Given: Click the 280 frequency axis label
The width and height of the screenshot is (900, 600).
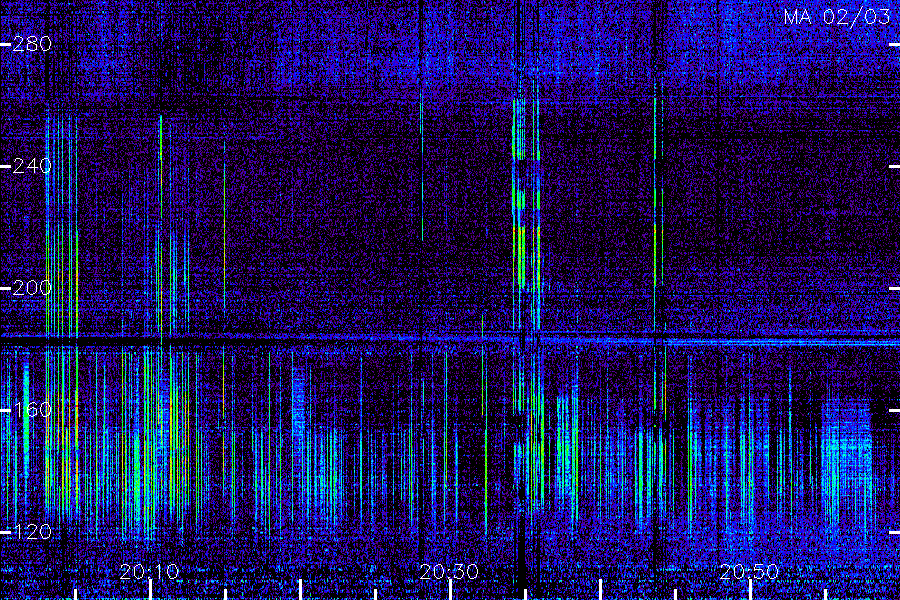Looking at the screenshot, I should coord(32,44).
